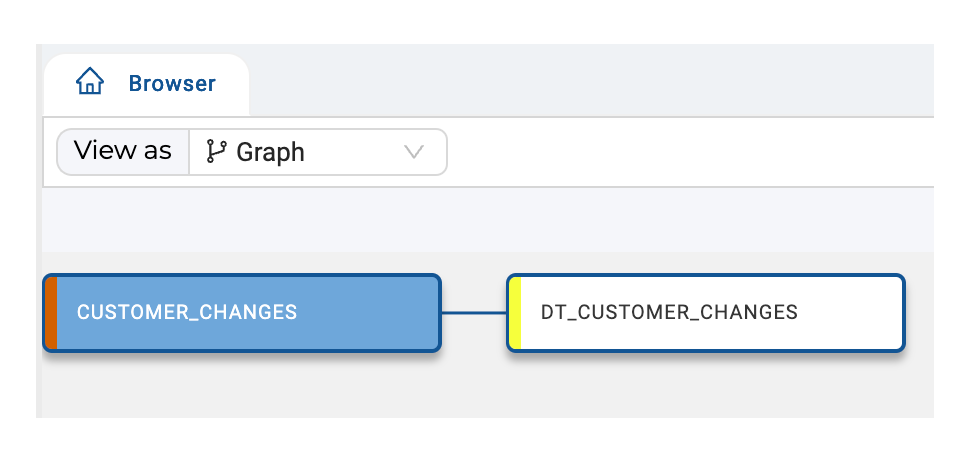Click the word Graph in the dropdown
The image size is (978, 464).
click(x=270, y=152)
